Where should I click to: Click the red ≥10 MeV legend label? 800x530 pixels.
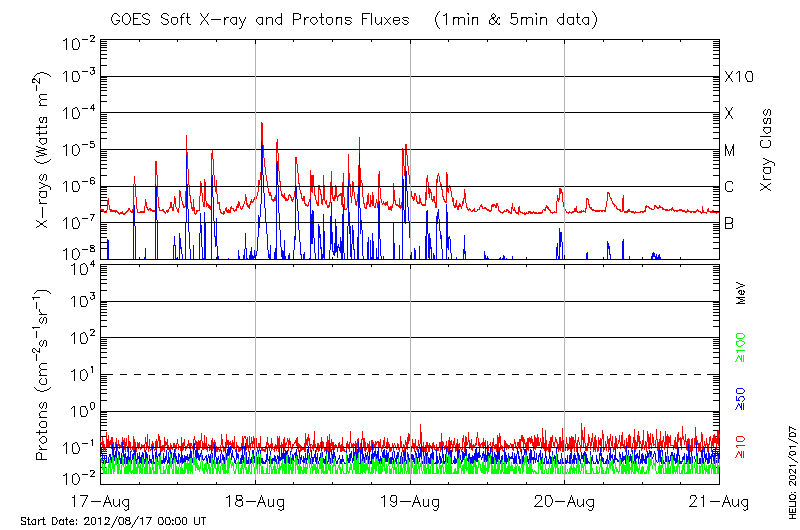[x=742, y=446]
